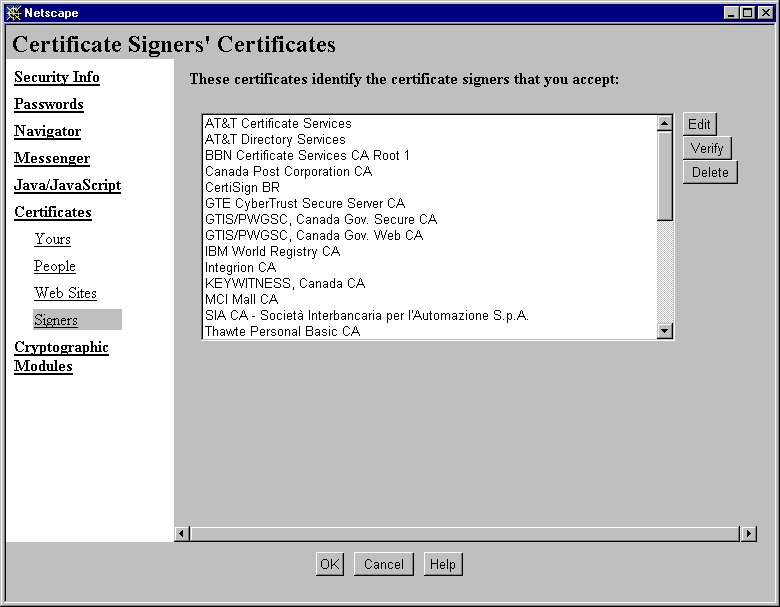
Task: Maximize the Netscape window
Action: (747, 13)
